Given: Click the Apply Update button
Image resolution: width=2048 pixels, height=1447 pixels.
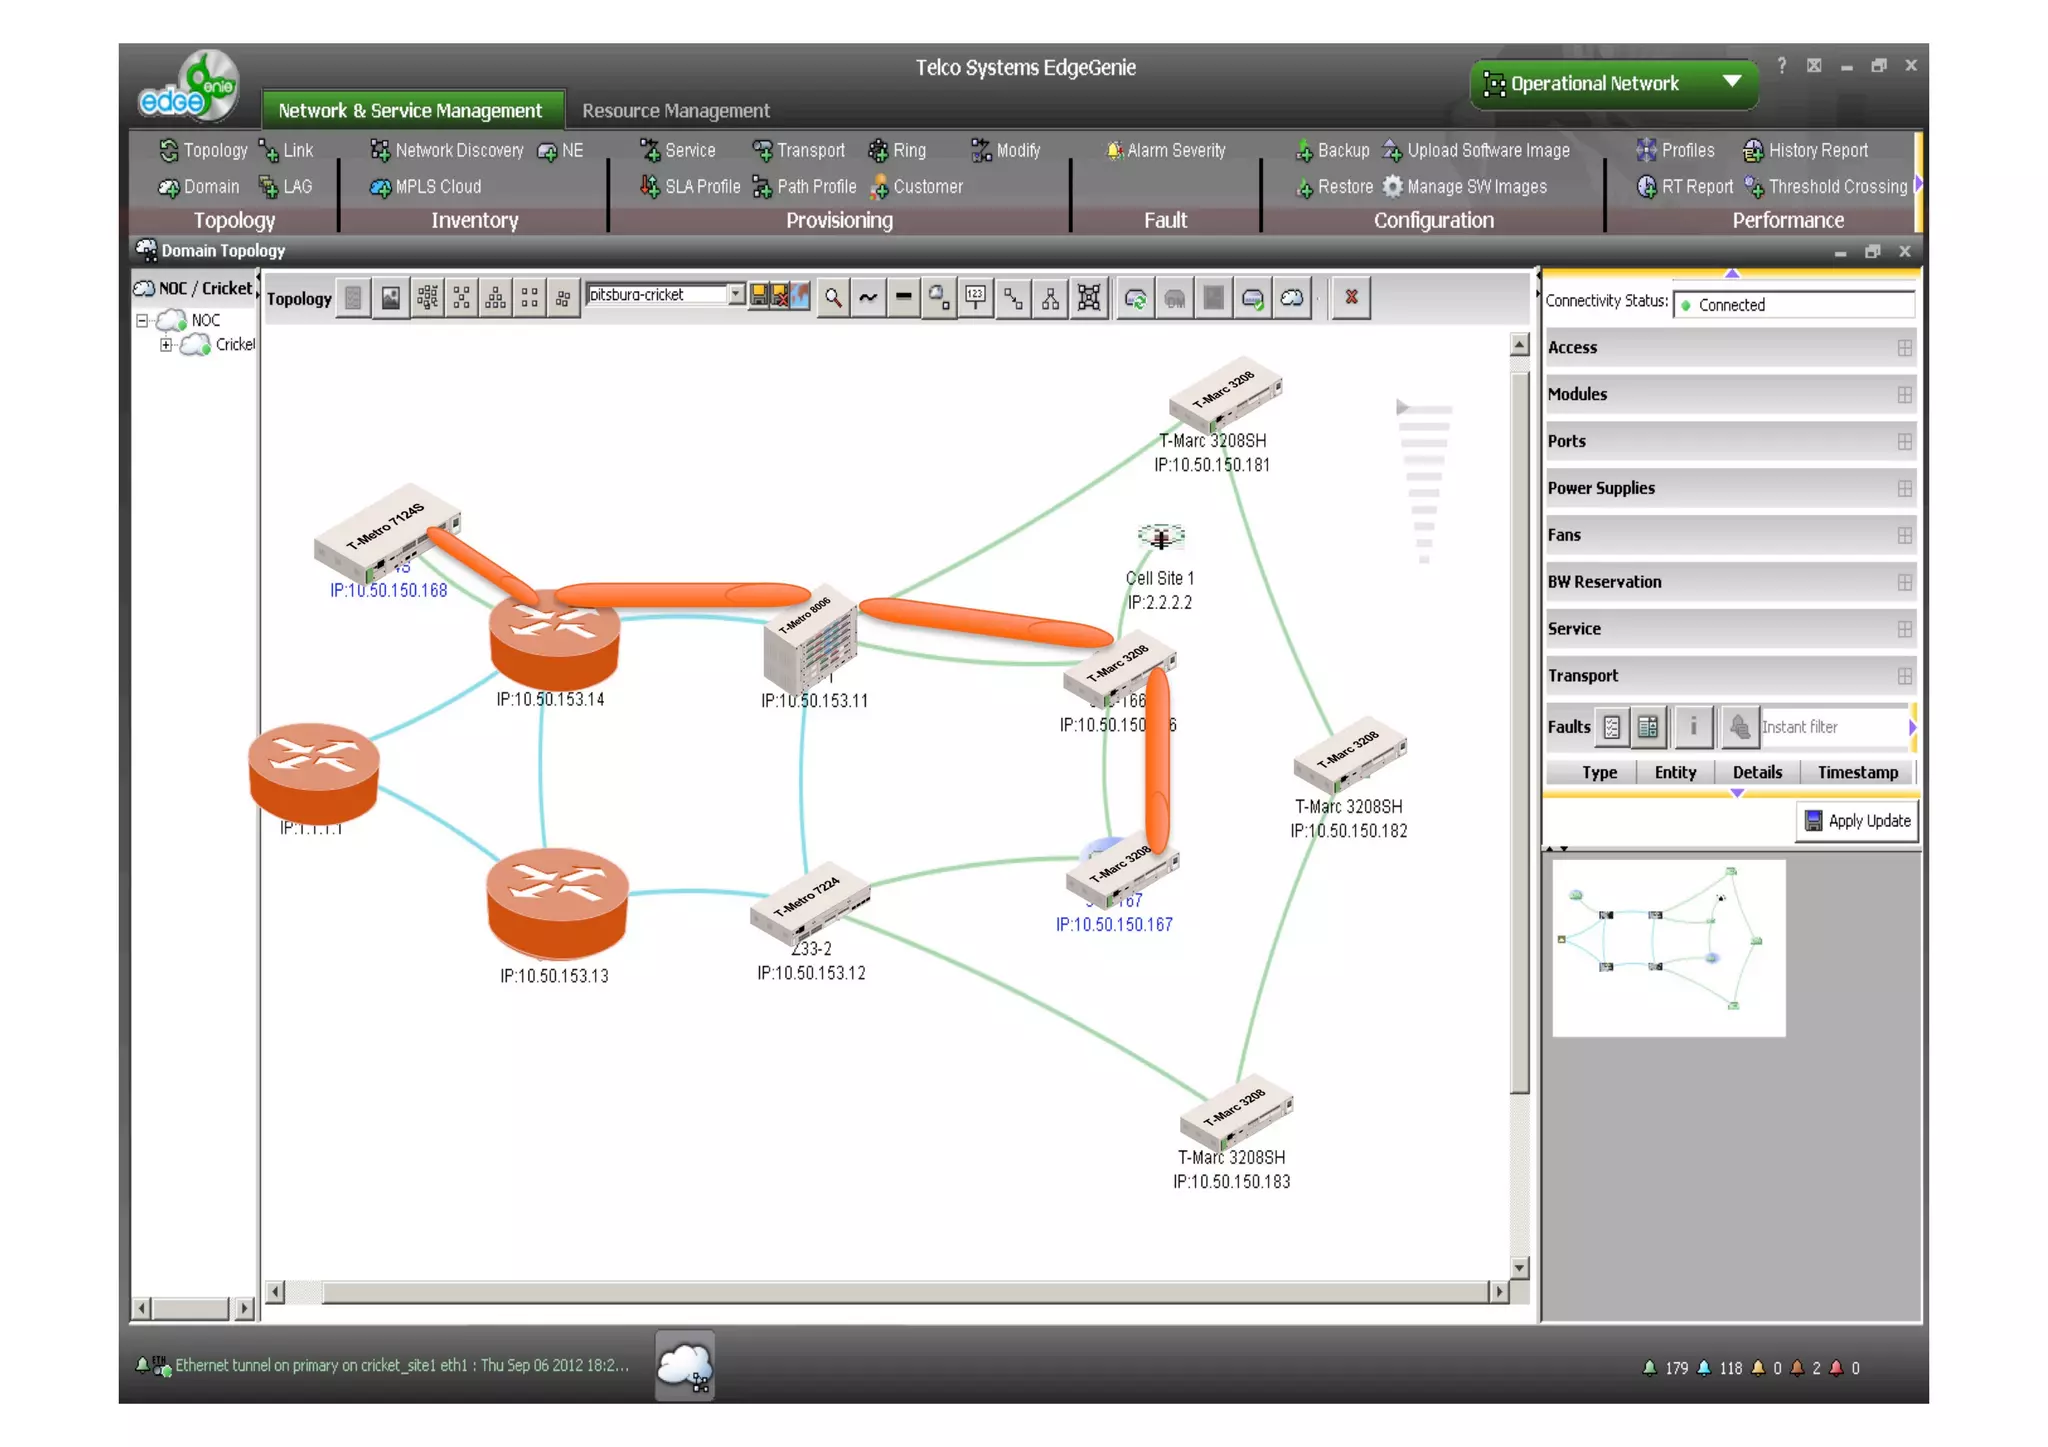Looking at the screenshot, I should [x=1857, y=821].
